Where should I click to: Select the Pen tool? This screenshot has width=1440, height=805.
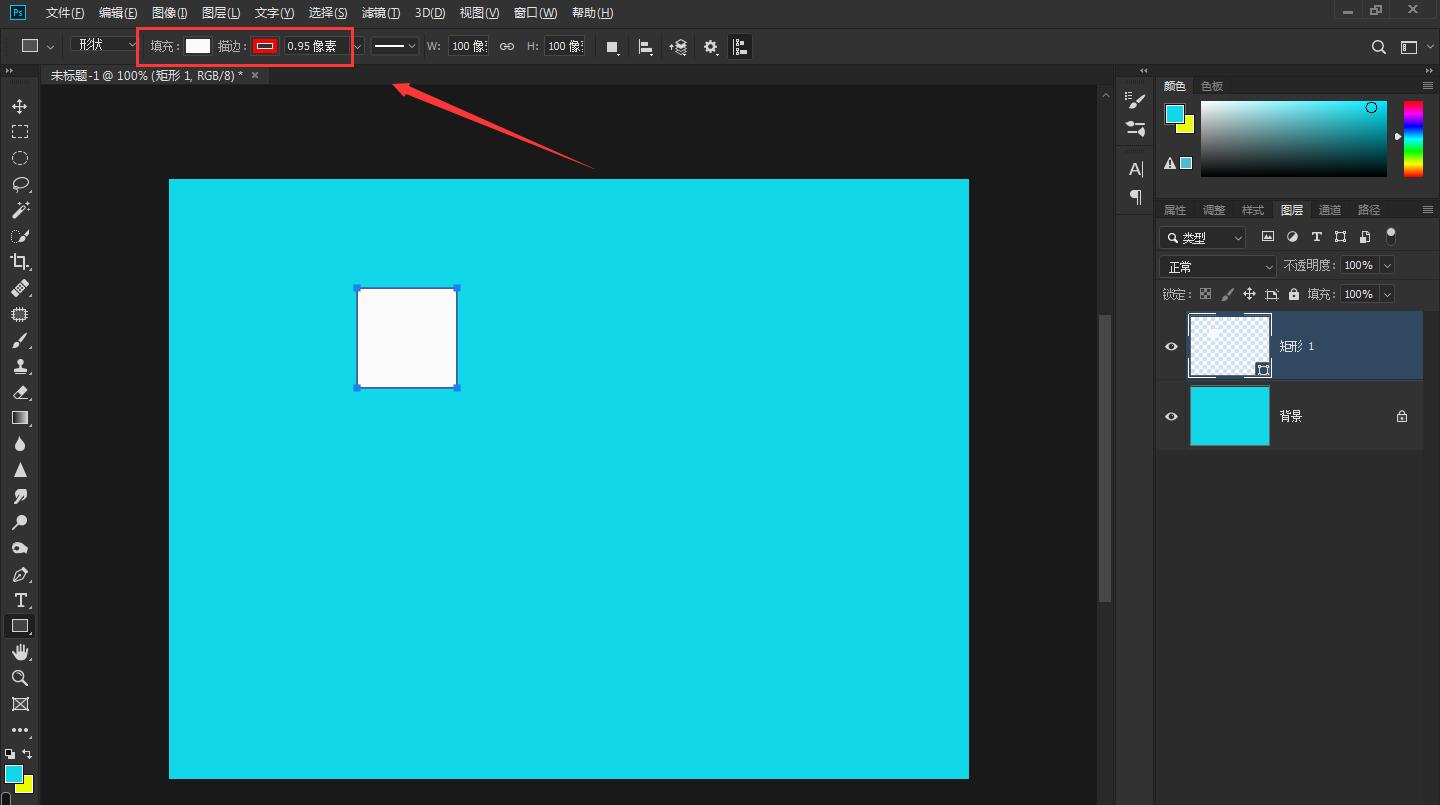tap(19, 575)
